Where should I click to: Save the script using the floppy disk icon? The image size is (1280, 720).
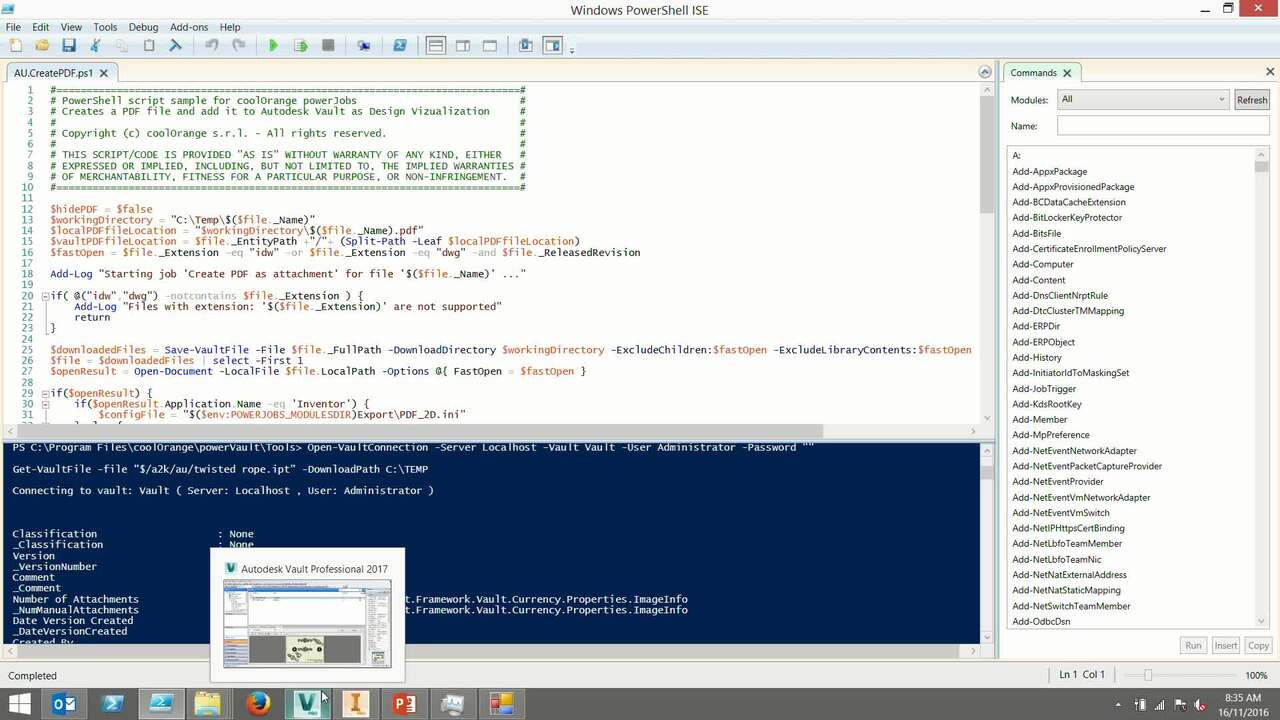click(69, 46)
